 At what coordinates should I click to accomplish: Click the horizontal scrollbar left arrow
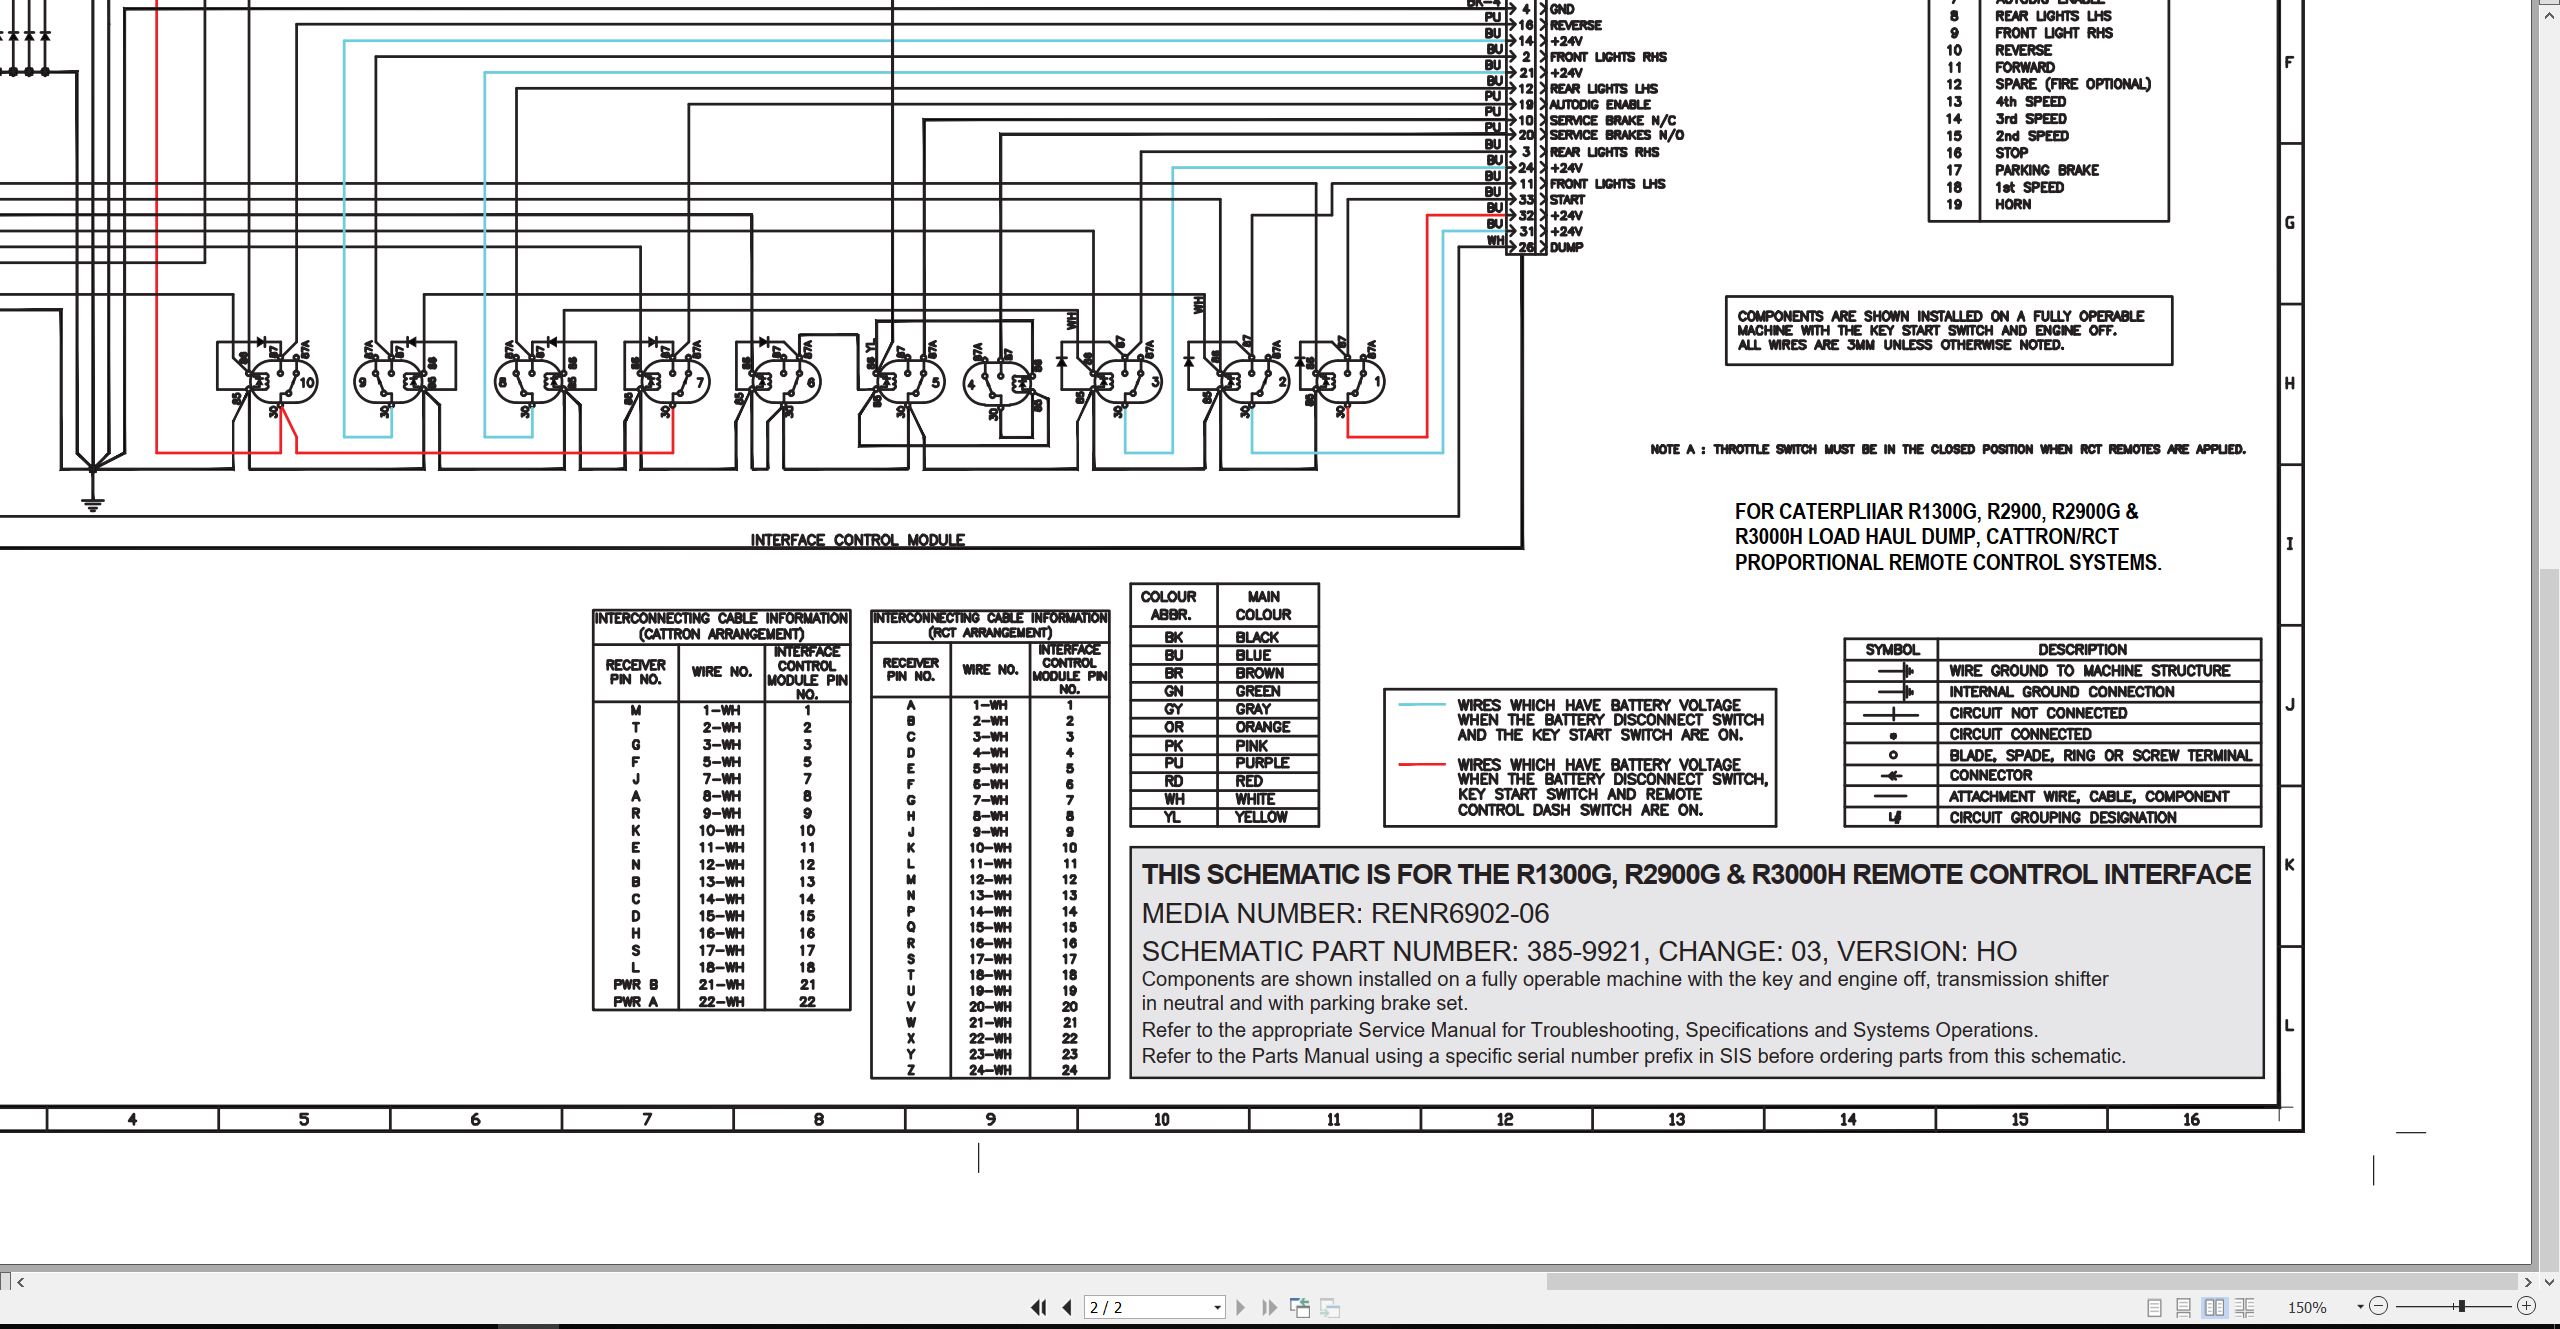tap(21, 1282)
